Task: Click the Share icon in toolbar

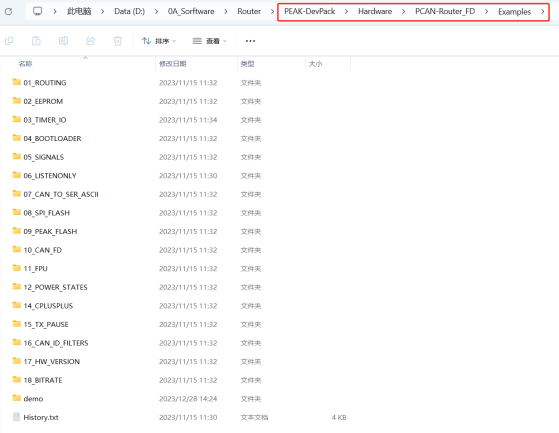Action: (91, 41)
